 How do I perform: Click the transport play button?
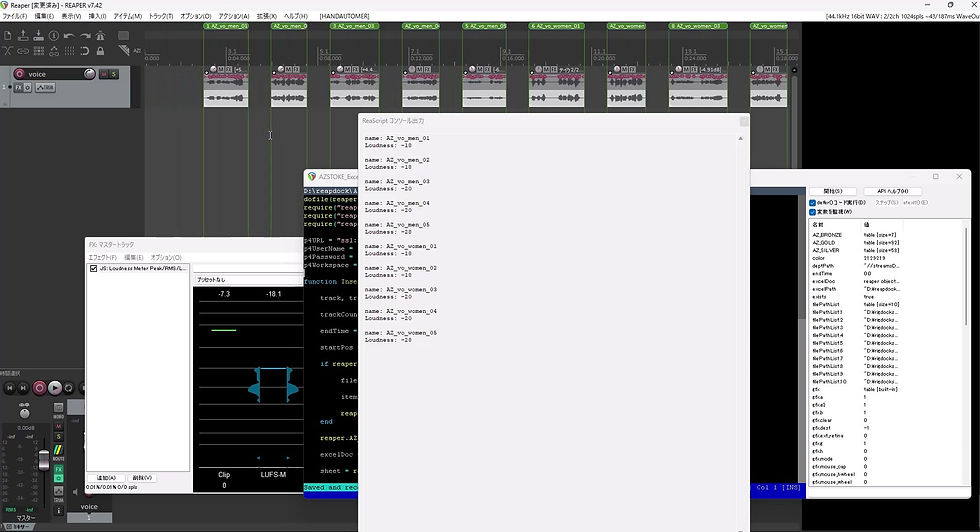point(55,388)
